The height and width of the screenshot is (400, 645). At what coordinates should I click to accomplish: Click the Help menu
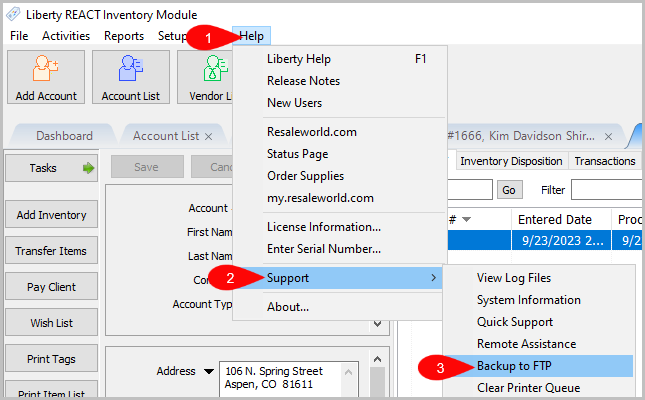tap(251, 36)
